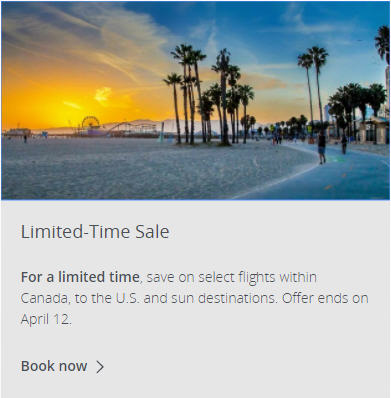
Task: Click the 'April 12' offer end date
Action: click(x=46, y=319)
